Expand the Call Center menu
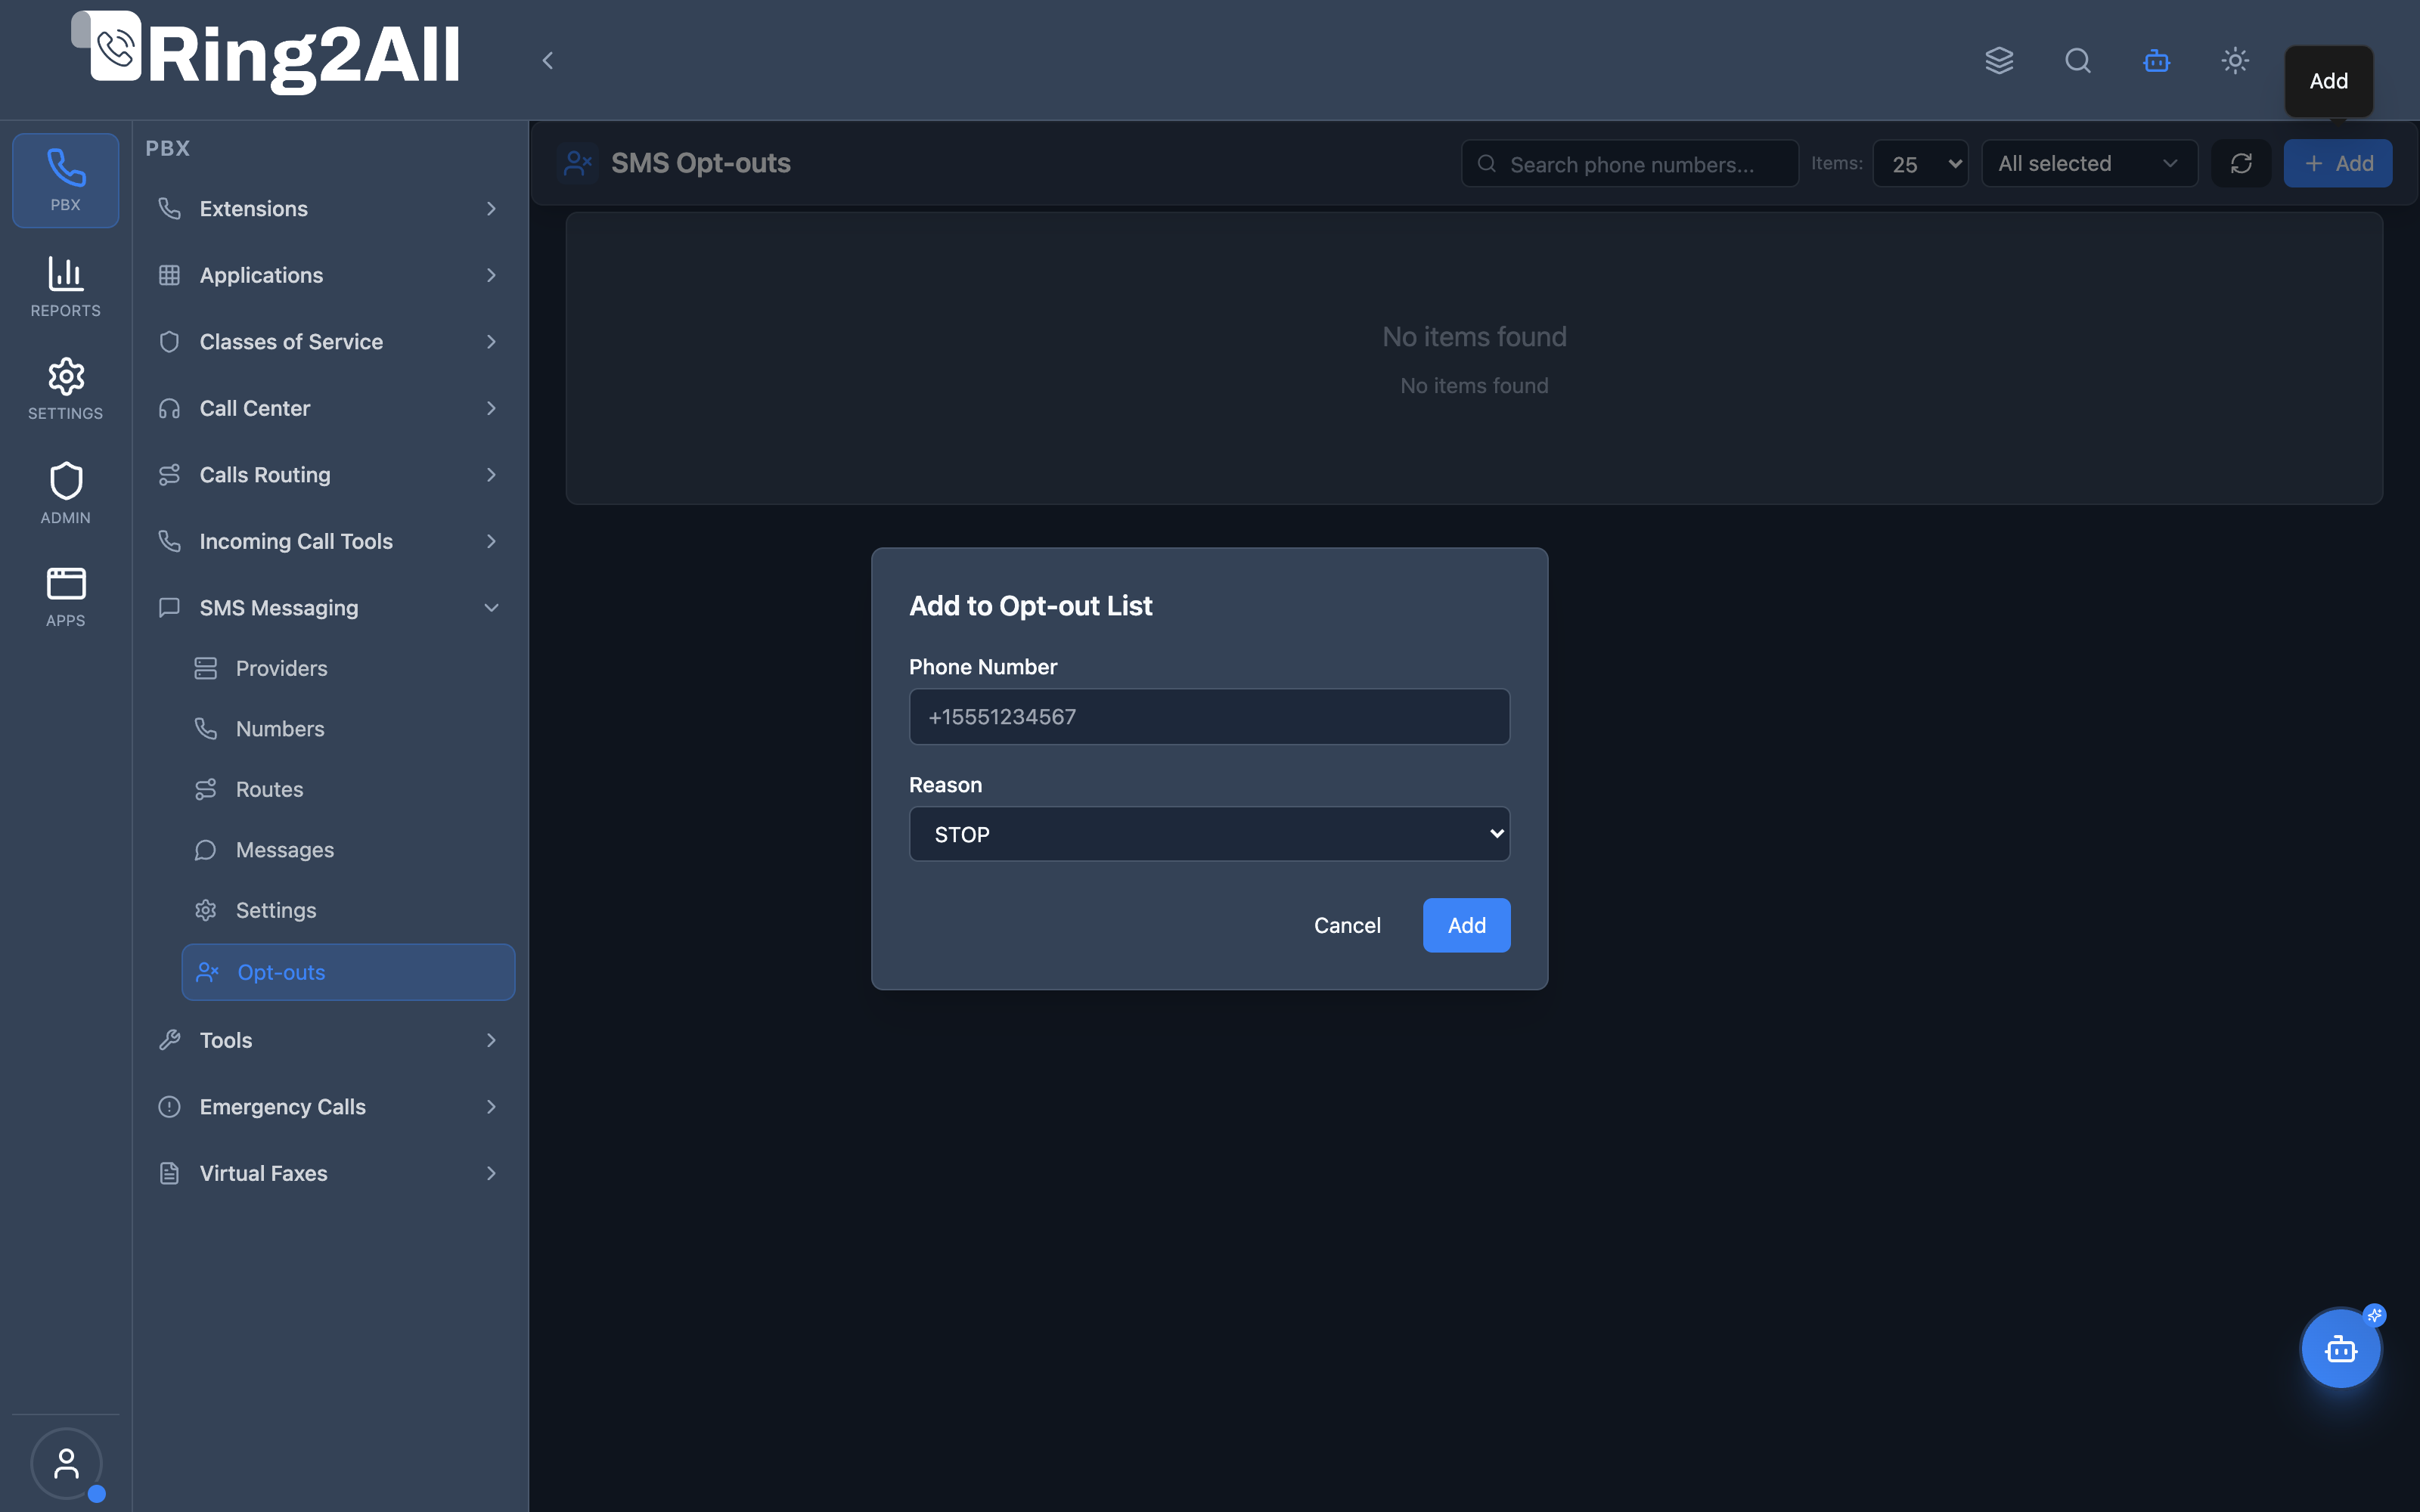This screenshot has height=1512, width=2420. coord(328,408)
